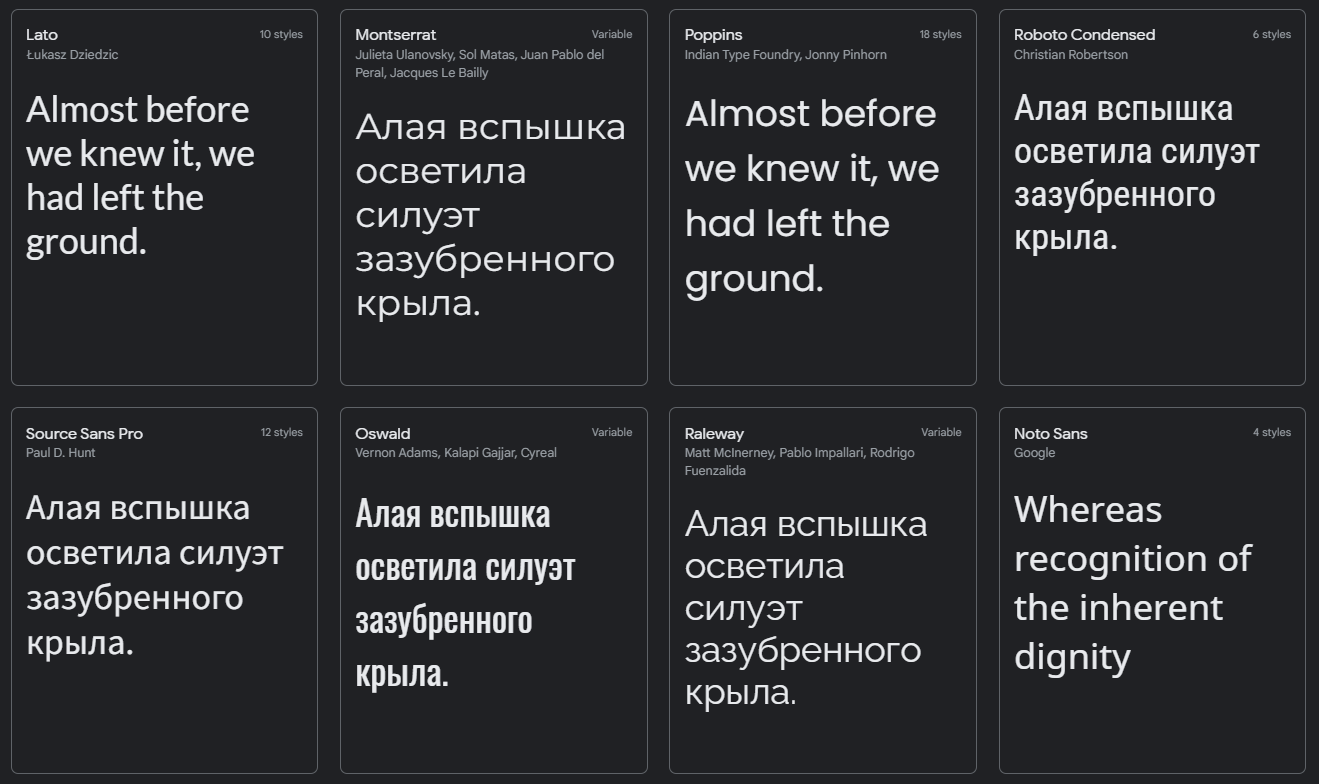
Task: Open the Poppins font title
Action: coord(713,35)
